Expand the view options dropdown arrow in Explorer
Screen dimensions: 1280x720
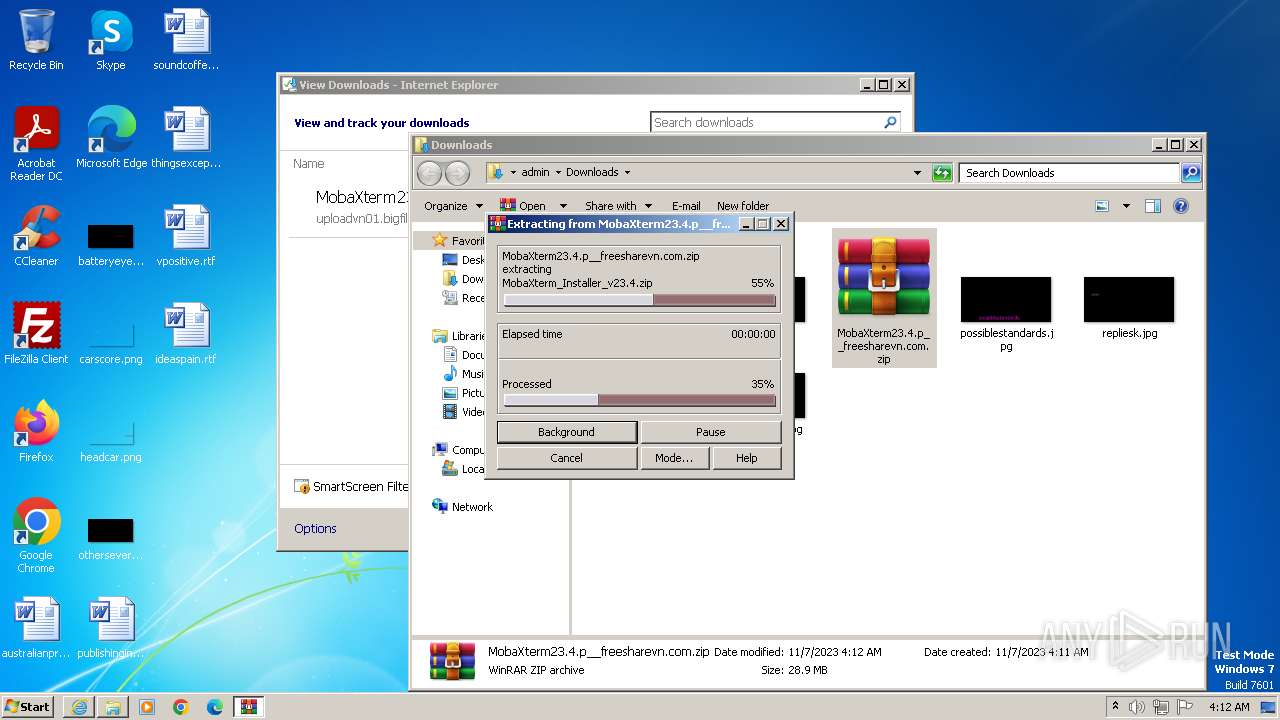(x=1126, y=206)
